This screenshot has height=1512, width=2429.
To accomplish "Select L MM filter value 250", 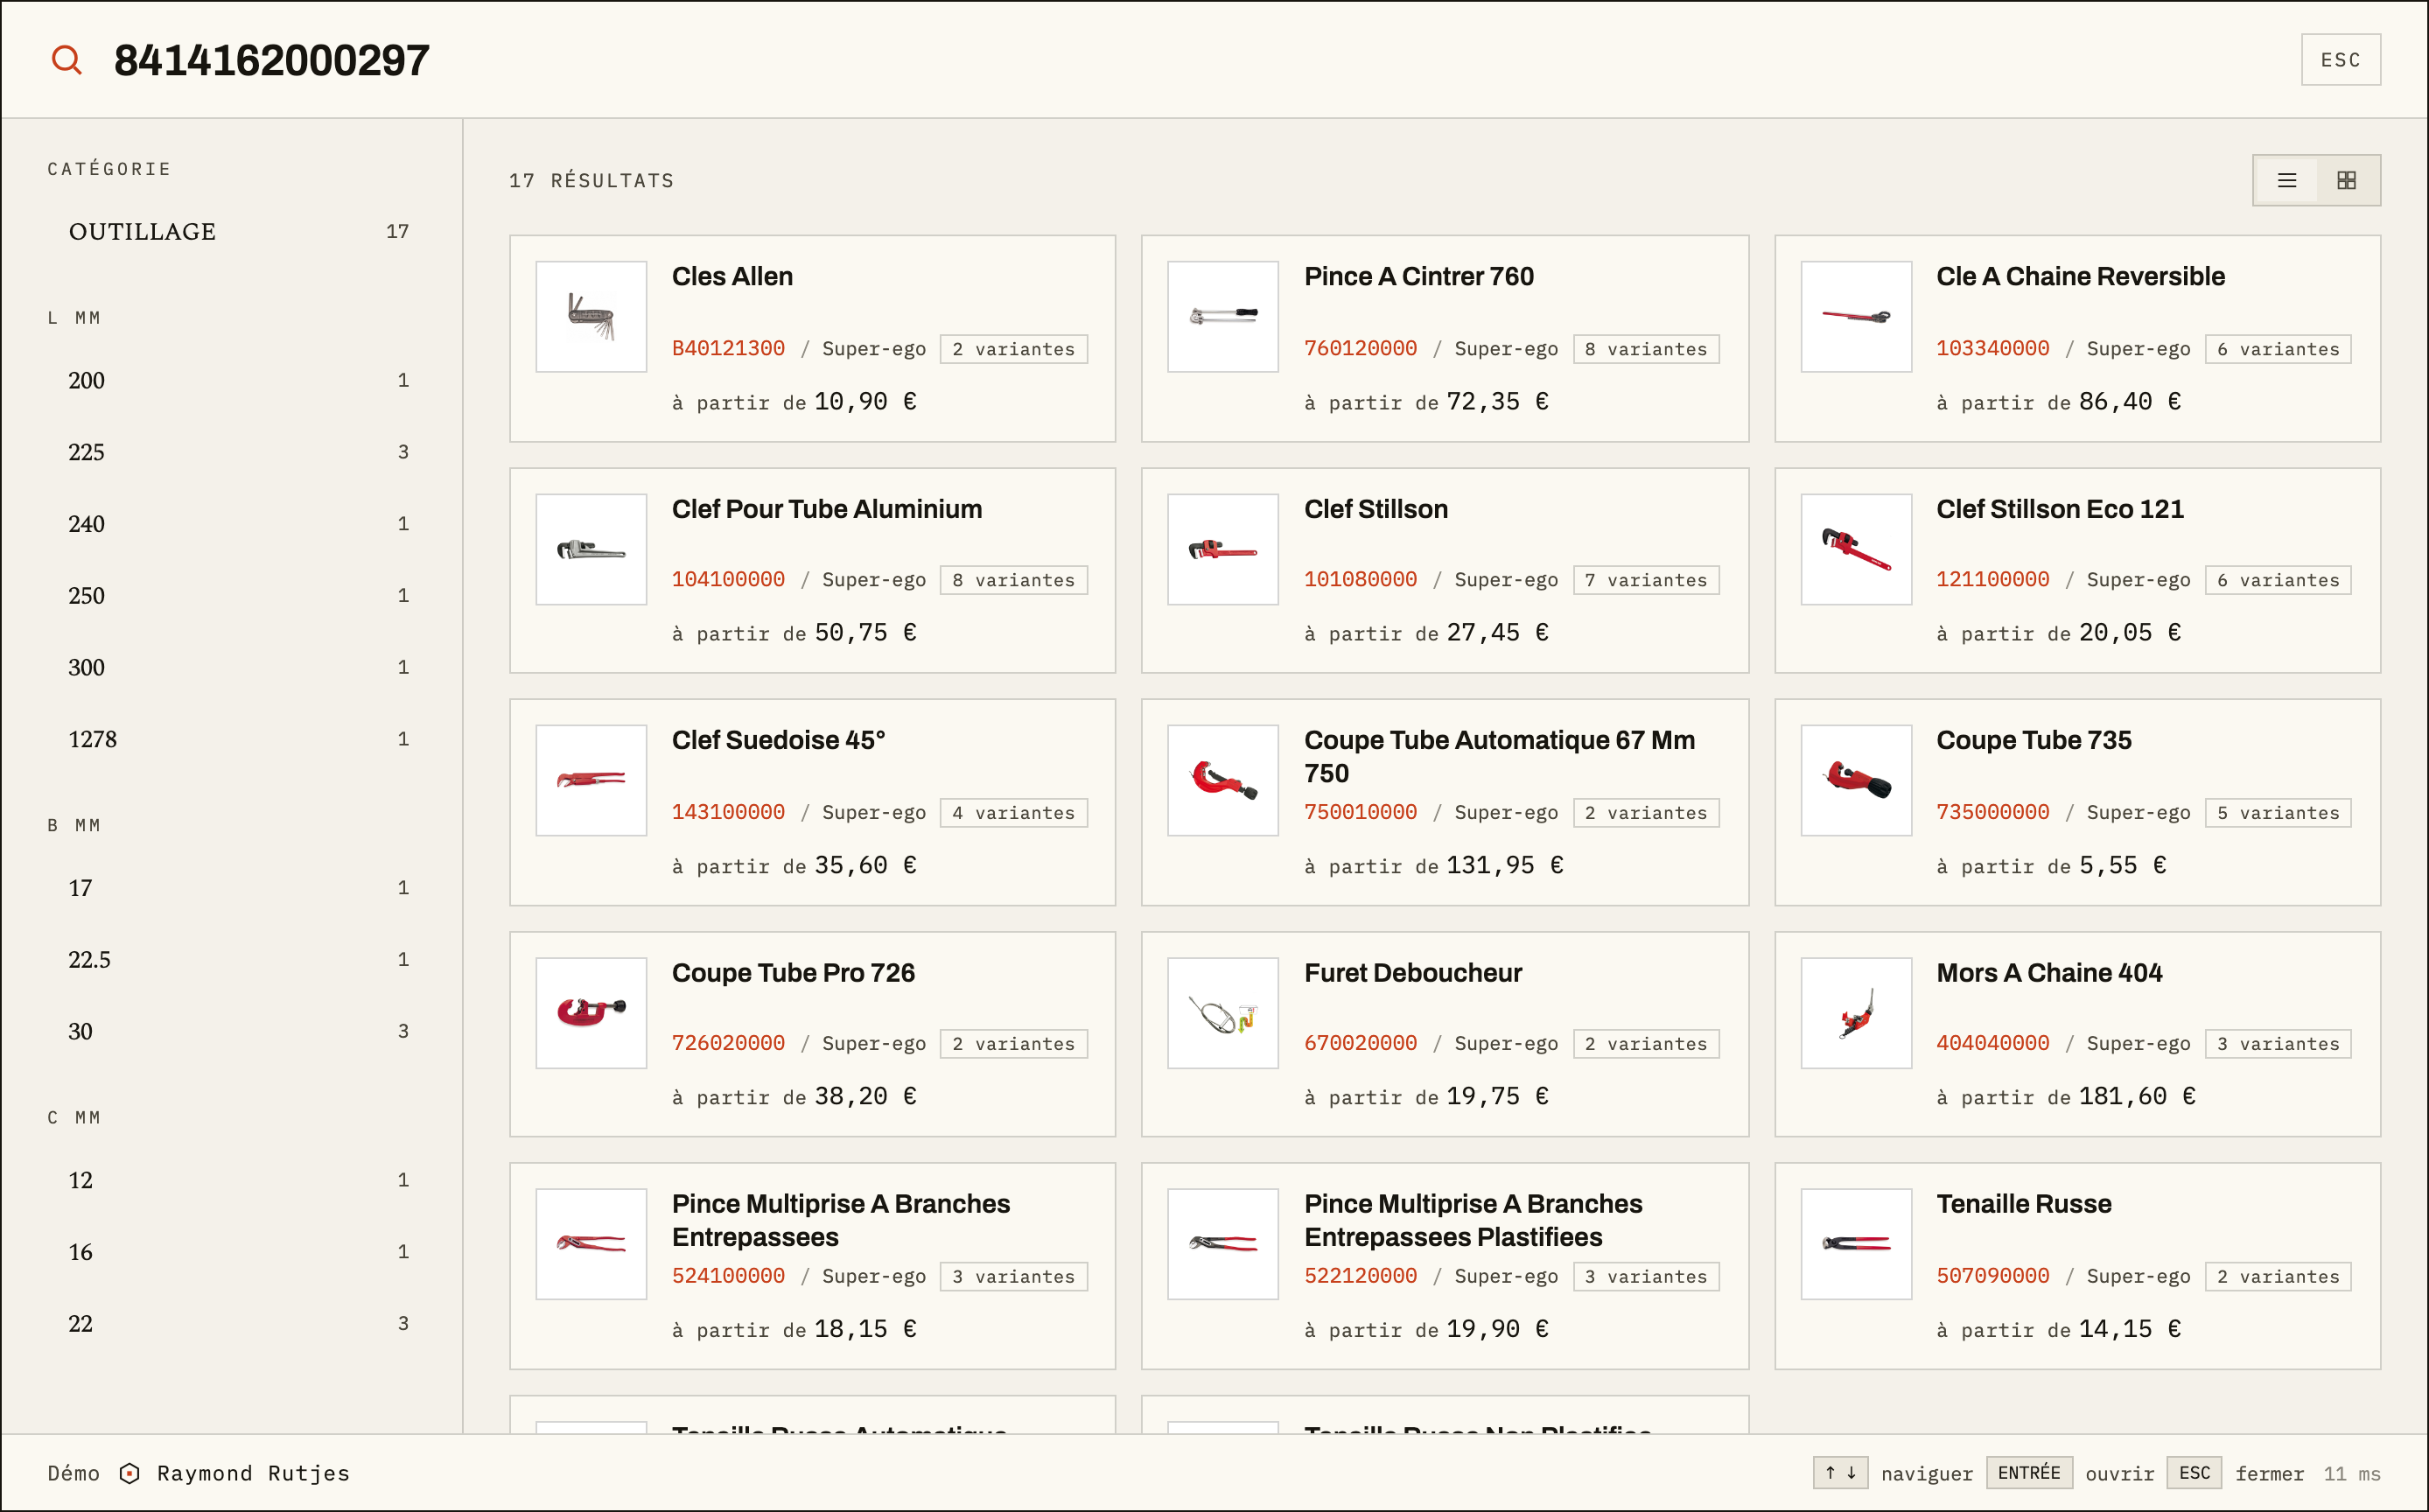I will click(238, 596).
